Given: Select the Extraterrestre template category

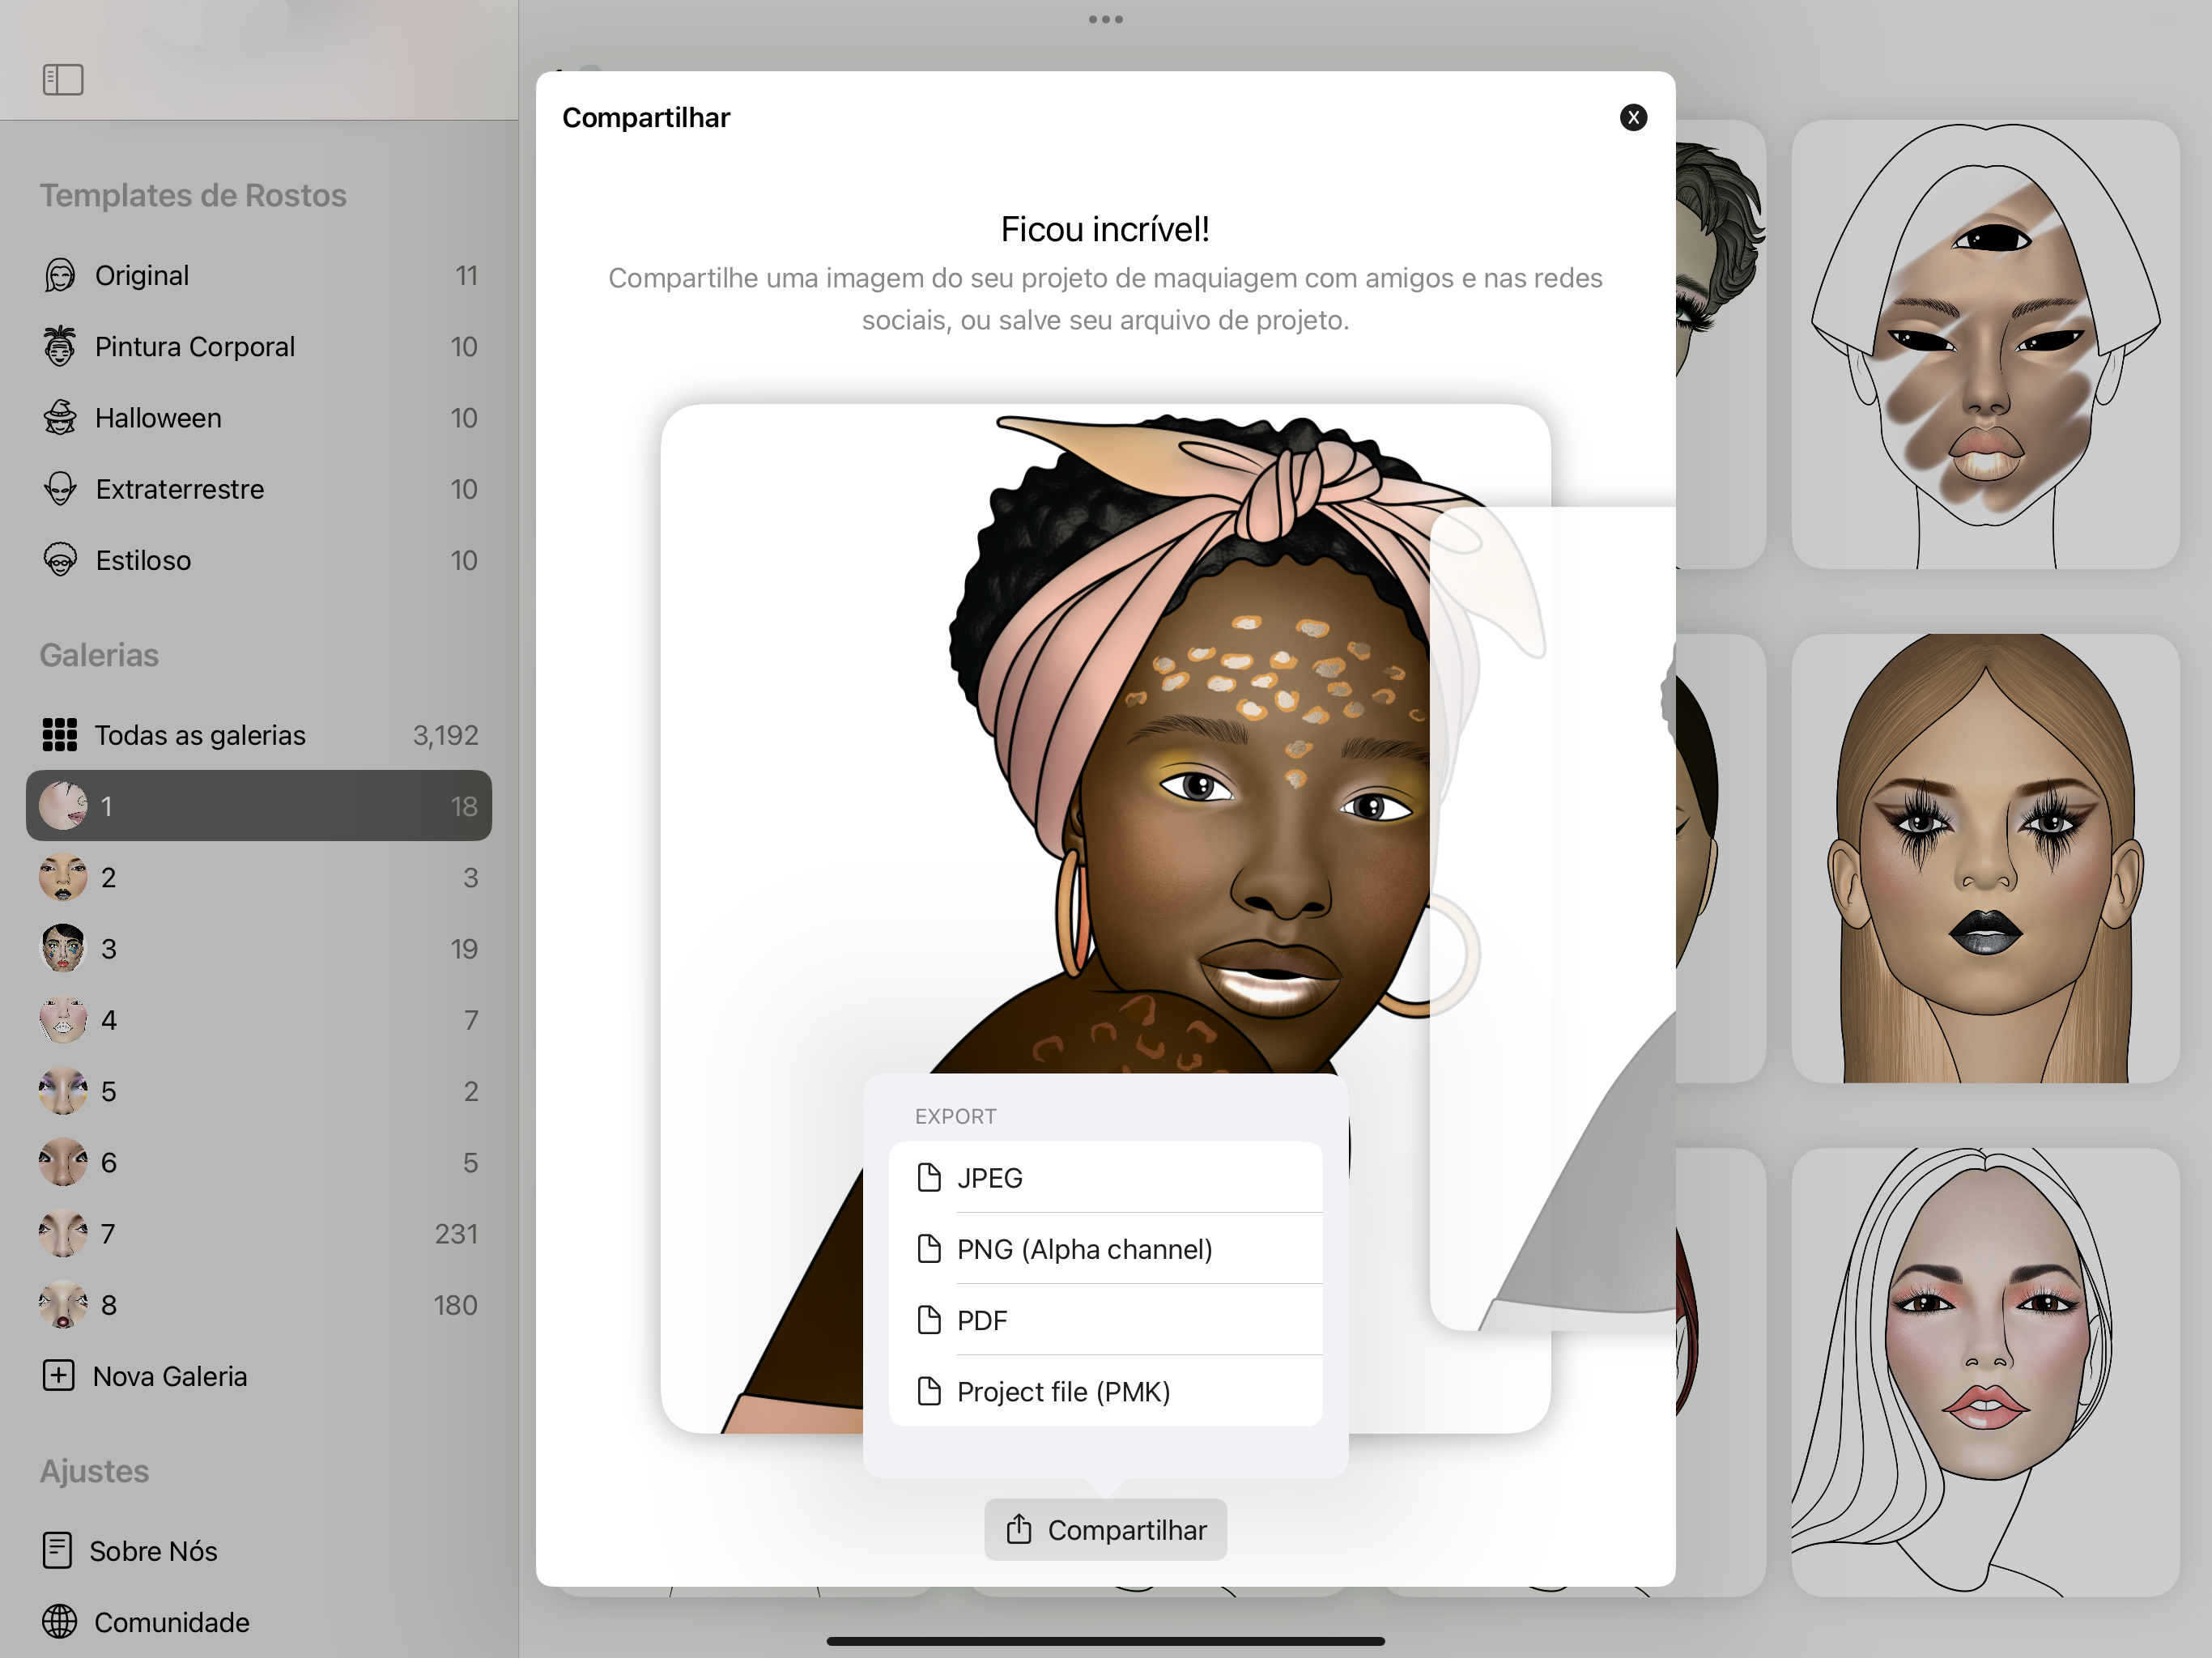Looking at the screenshot, I should point(259,489).
